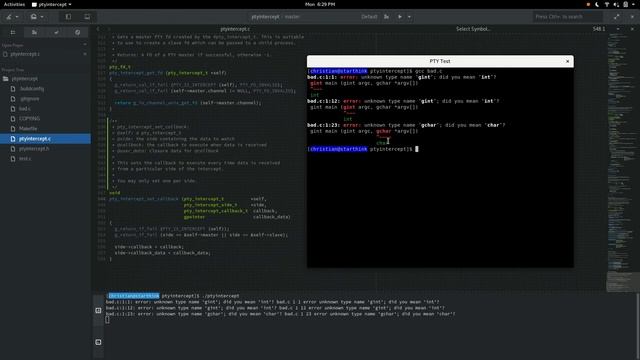Switch to the build targets sidebar tab
This screenshot has height=360, width=640.
[x=34, y=32]
